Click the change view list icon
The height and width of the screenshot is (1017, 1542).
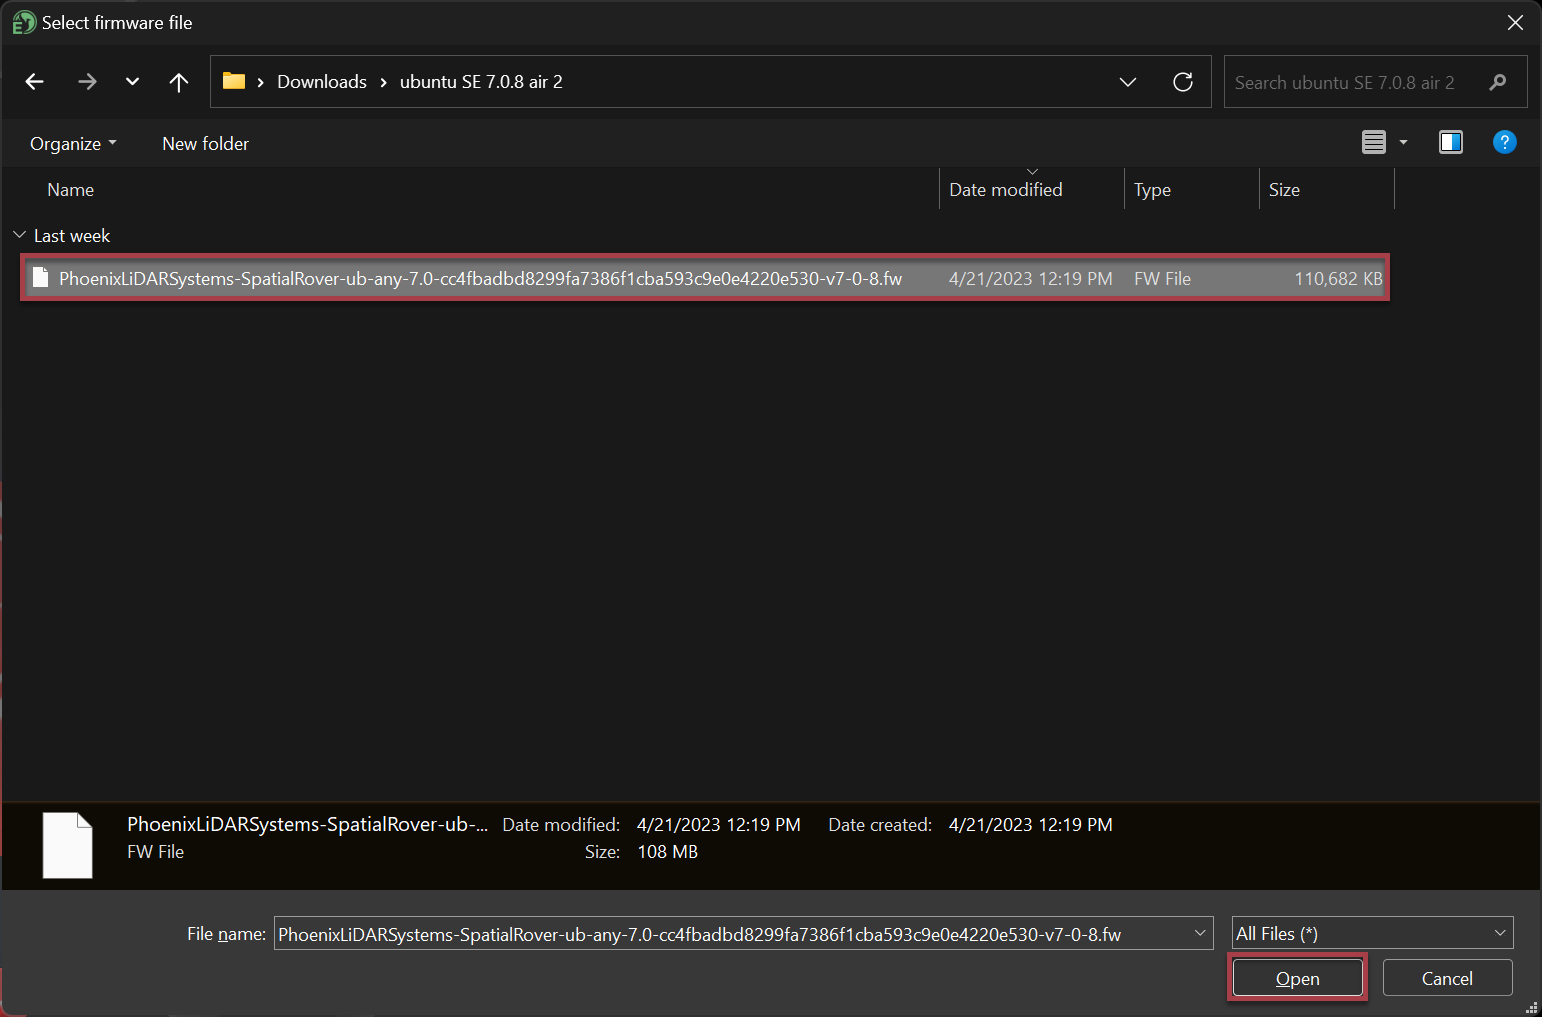[1374, 142]
